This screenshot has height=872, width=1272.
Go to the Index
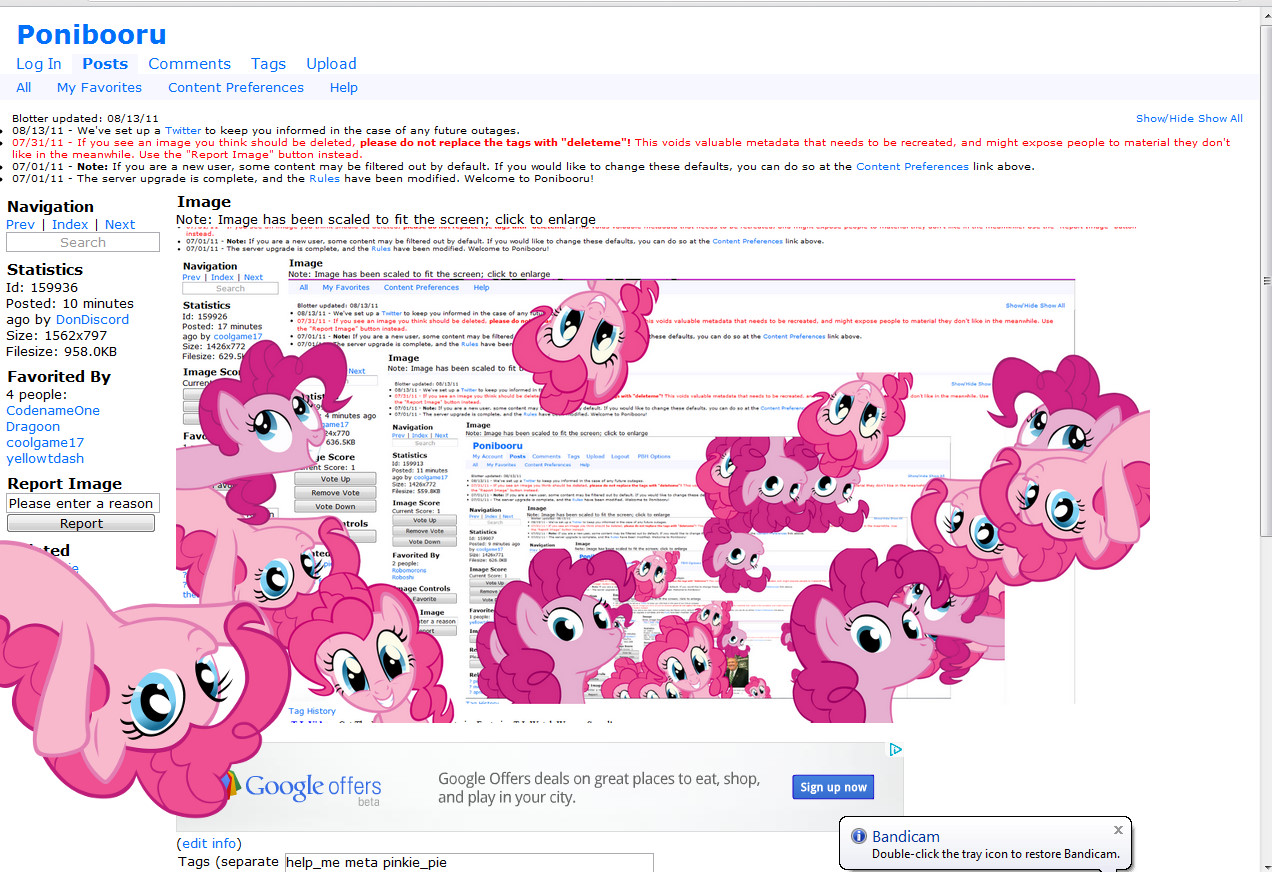(70, 224)
